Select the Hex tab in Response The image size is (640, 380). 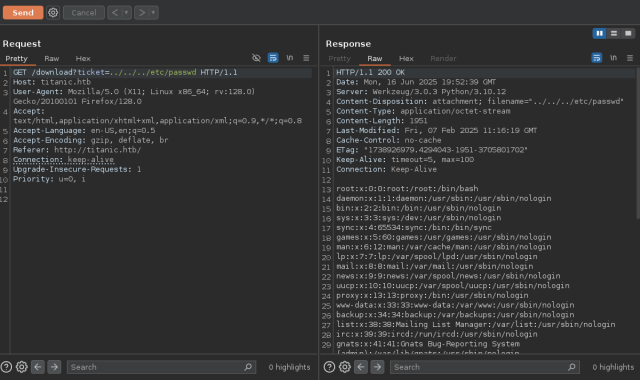click(x=406, y=58)
